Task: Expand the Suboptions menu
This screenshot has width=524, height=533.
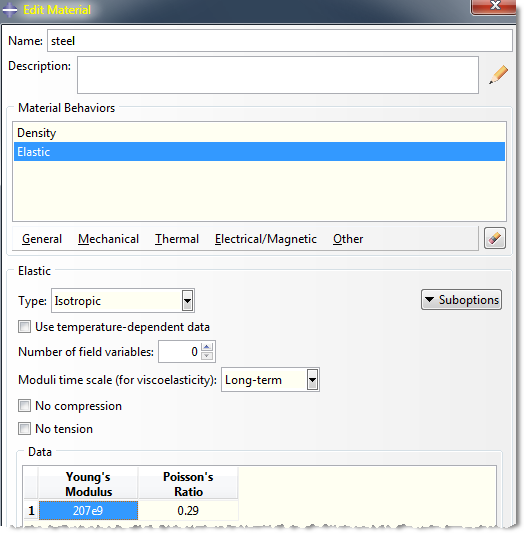Action: tap(461, 299)
